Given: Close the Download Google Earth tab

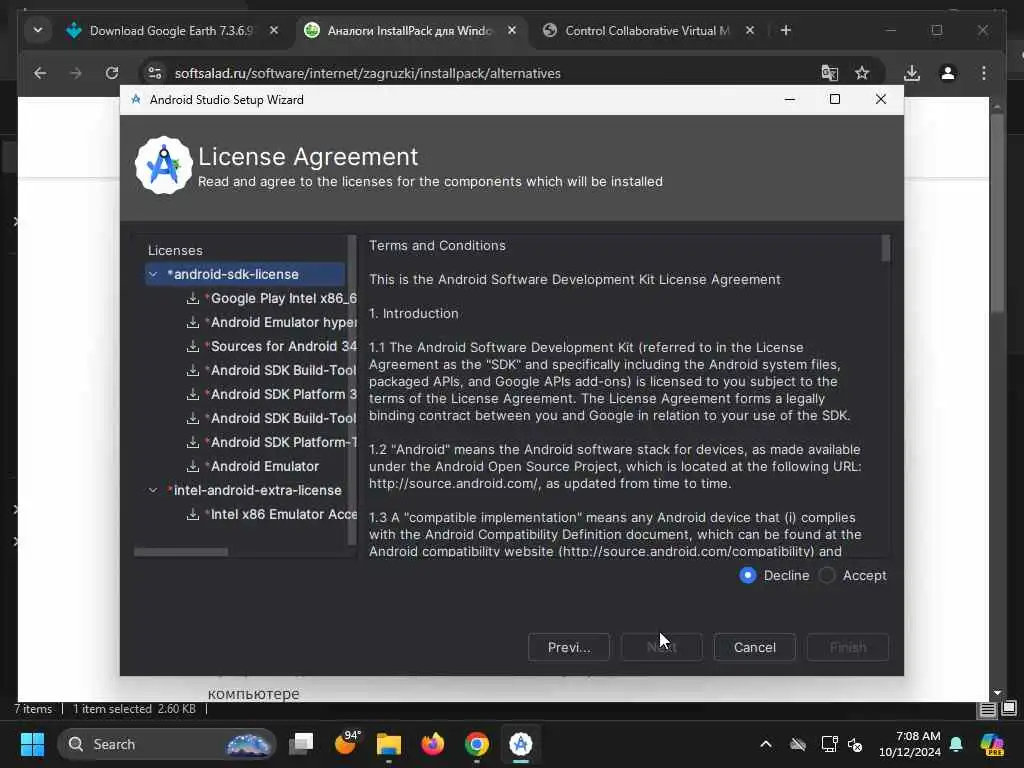Looking at the screenshot, I should click(274, 31).
